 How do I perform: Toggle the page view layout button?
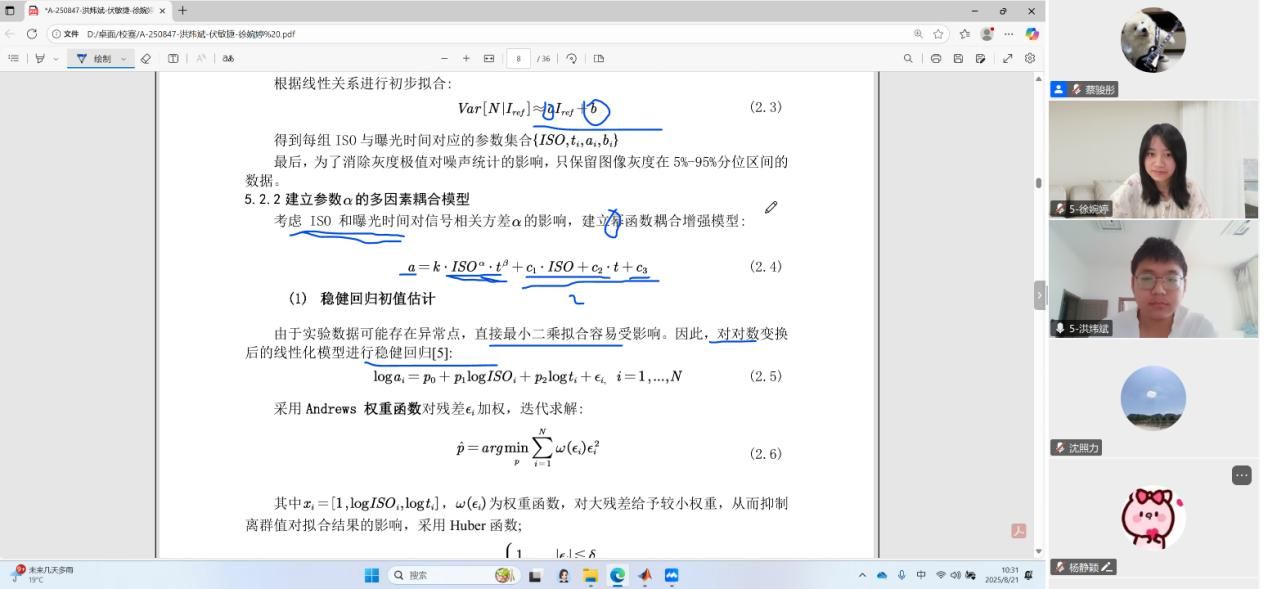pos(599,59)
